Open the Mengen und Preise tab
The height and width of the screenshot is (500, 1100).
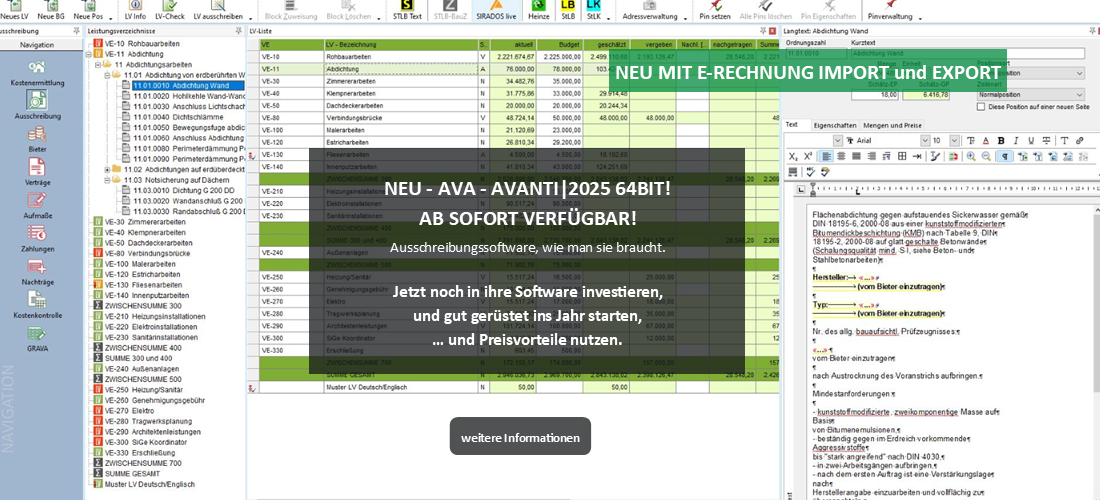coord(893,125)
